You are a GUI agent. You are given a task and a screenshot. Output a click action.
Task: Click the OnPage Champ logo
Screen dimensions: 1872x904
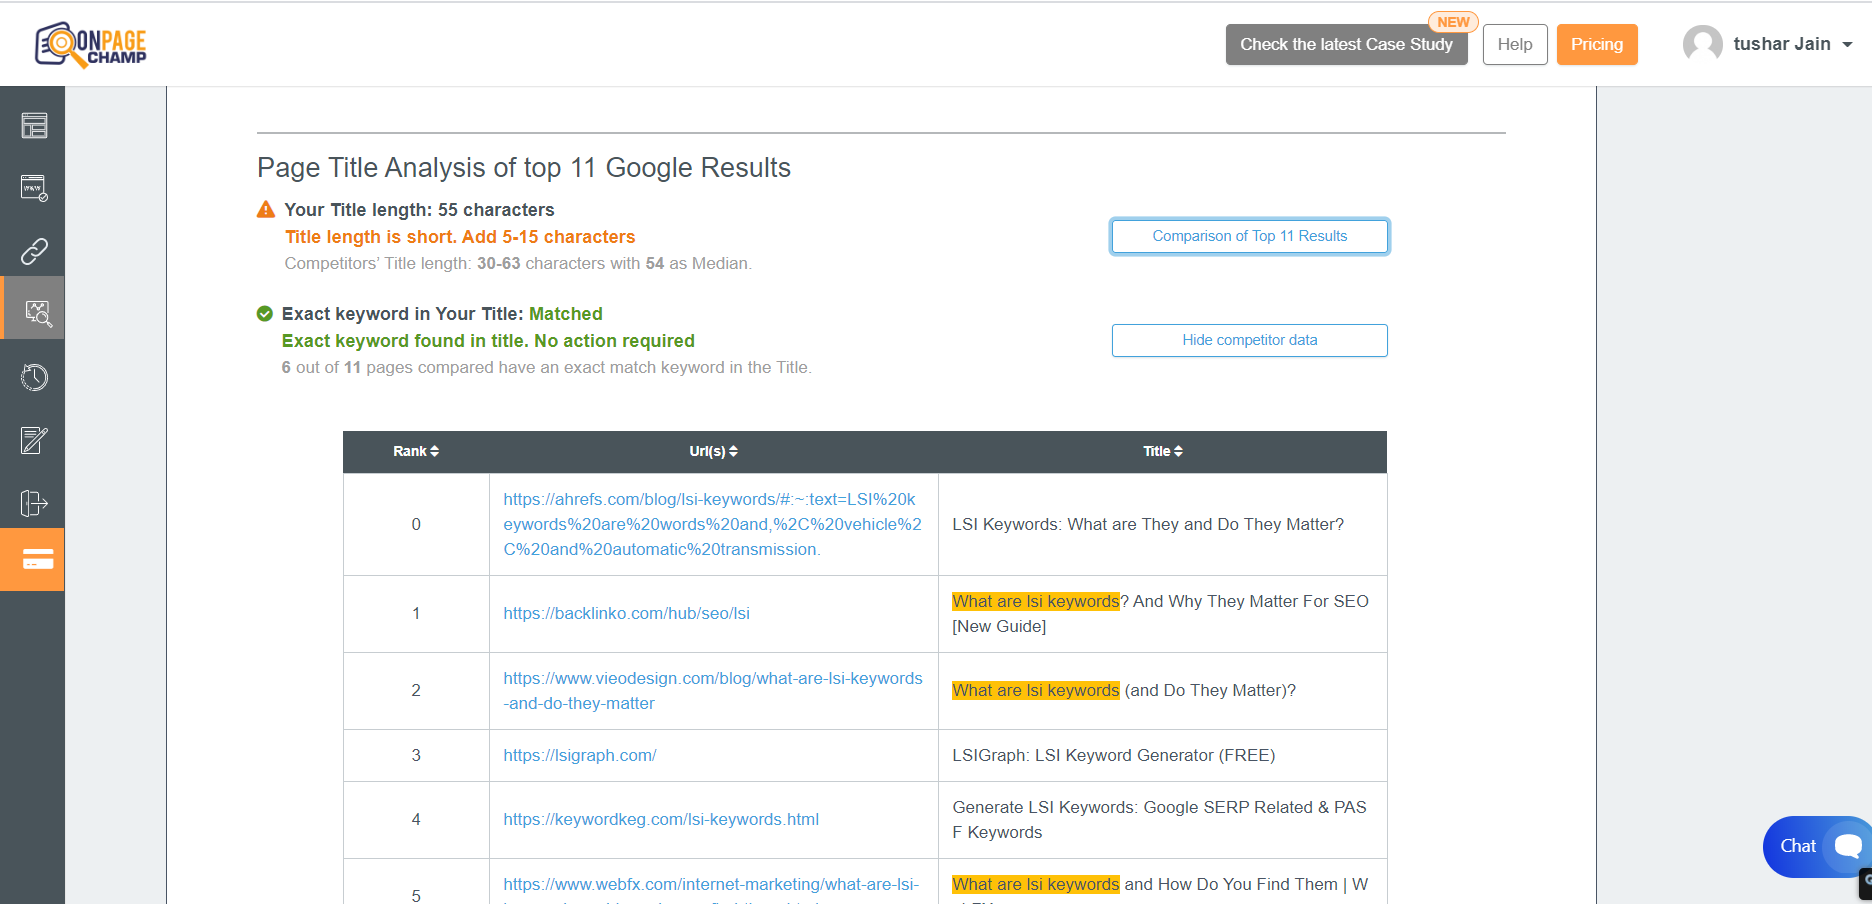click(x=91, y=44)
